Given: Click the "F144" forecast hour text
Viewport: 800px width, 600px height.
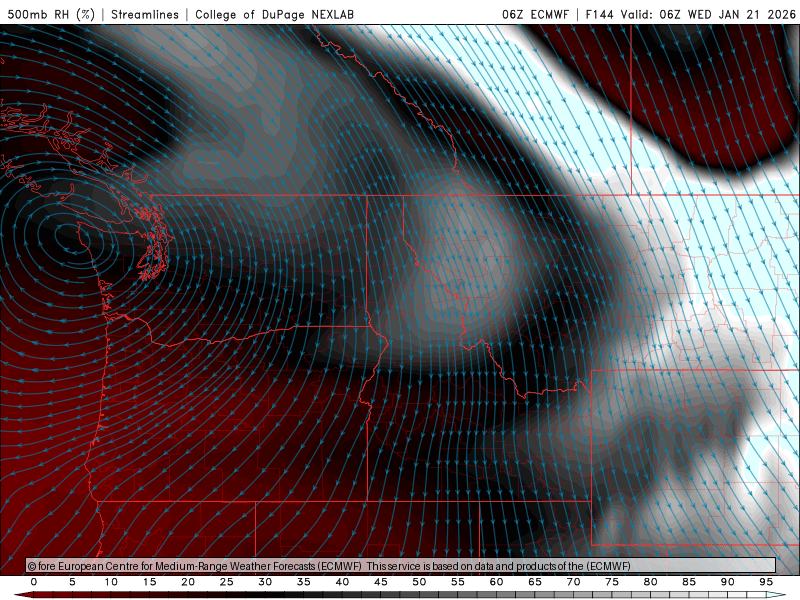Looking at the screenshot, I should (x=599, y=14).
